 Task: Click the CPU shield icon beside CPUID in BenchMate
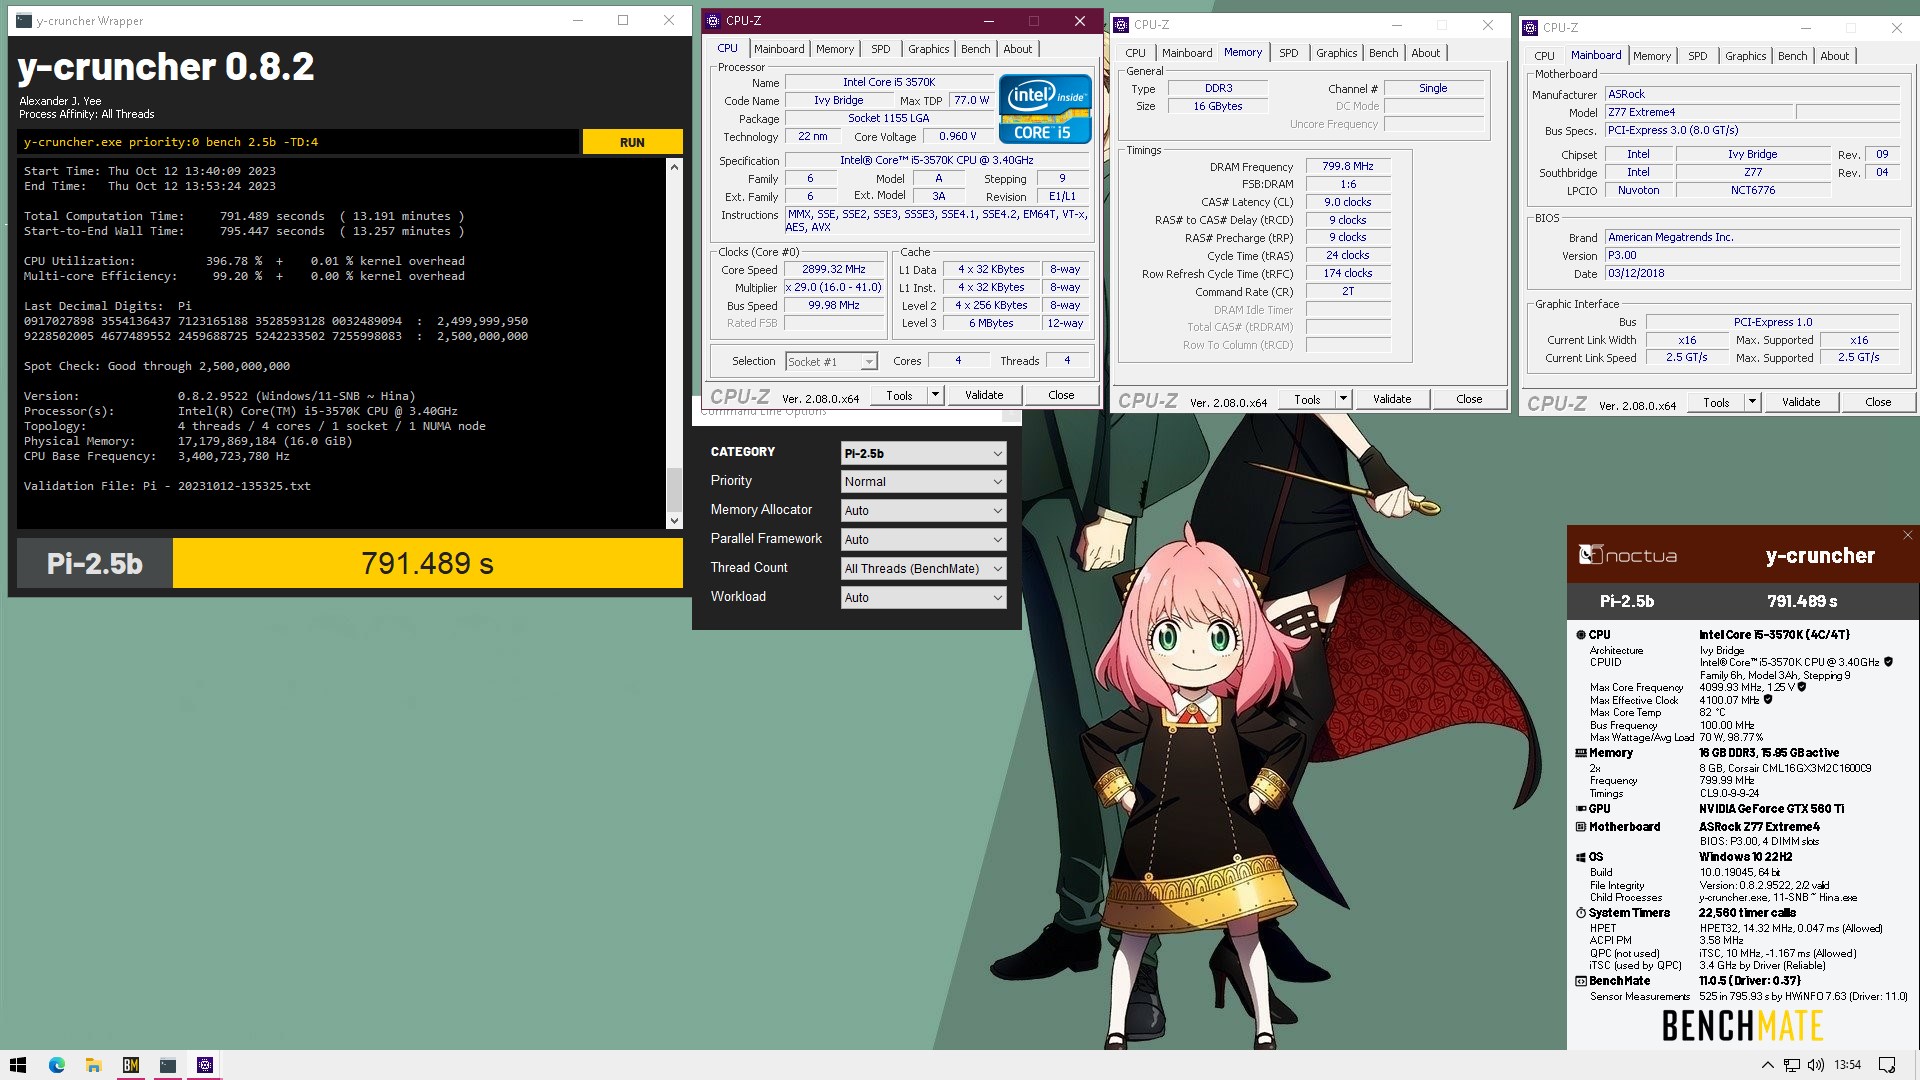pos(1888,662)
